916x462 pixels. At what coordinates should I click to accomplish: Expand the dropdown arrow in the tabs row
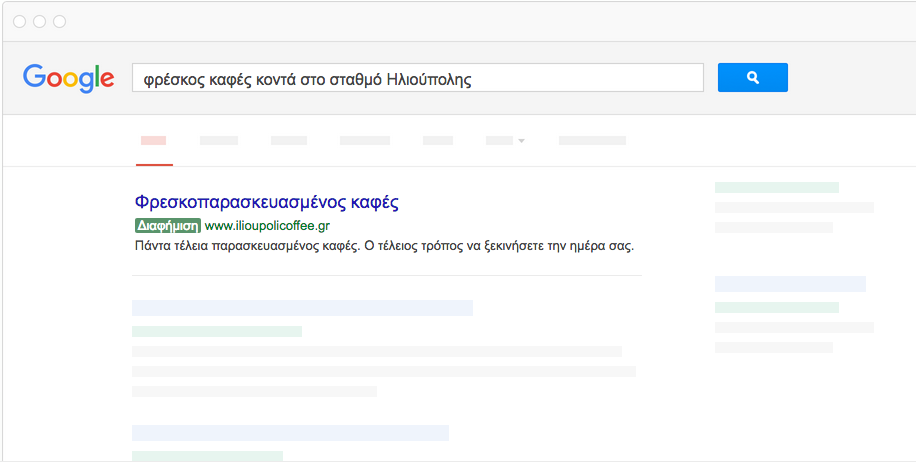[x=521, y=141]
